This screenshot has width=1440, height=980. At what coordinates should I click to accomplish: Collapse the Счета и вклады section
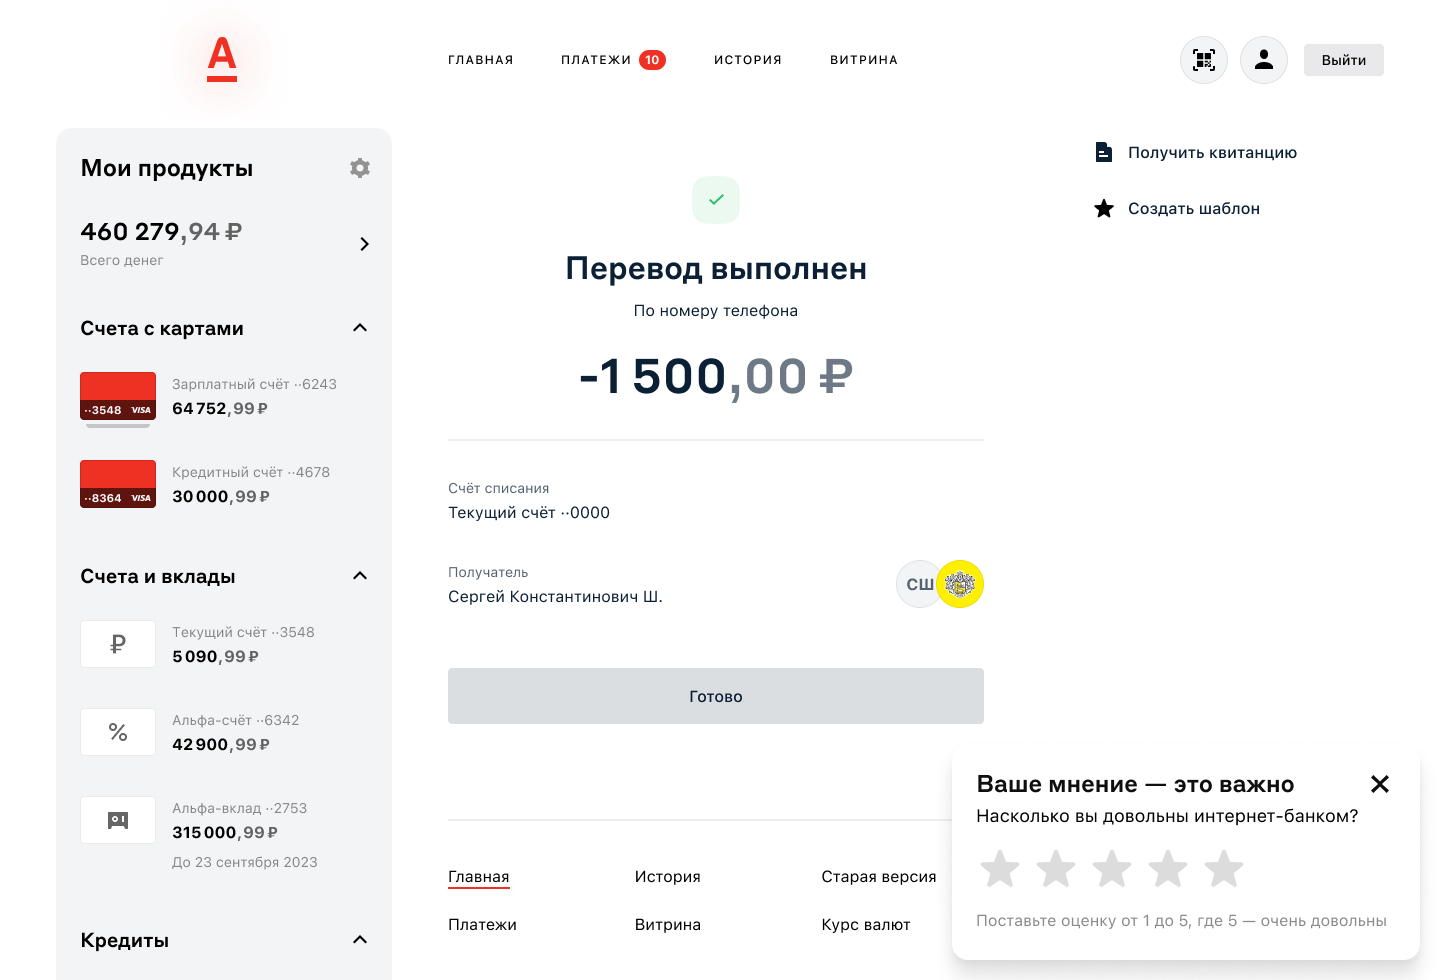[x=360, y=576]
